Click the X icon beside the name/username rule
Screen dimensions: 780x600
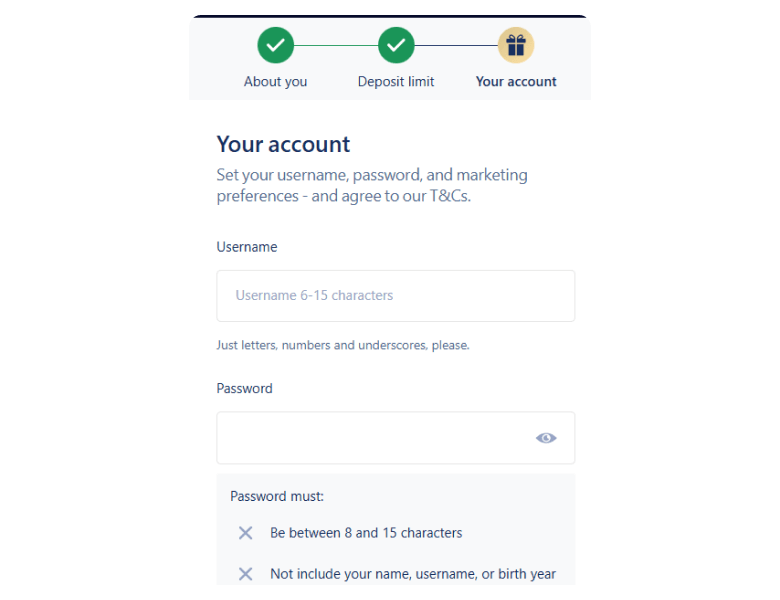[x=245, y=574]
